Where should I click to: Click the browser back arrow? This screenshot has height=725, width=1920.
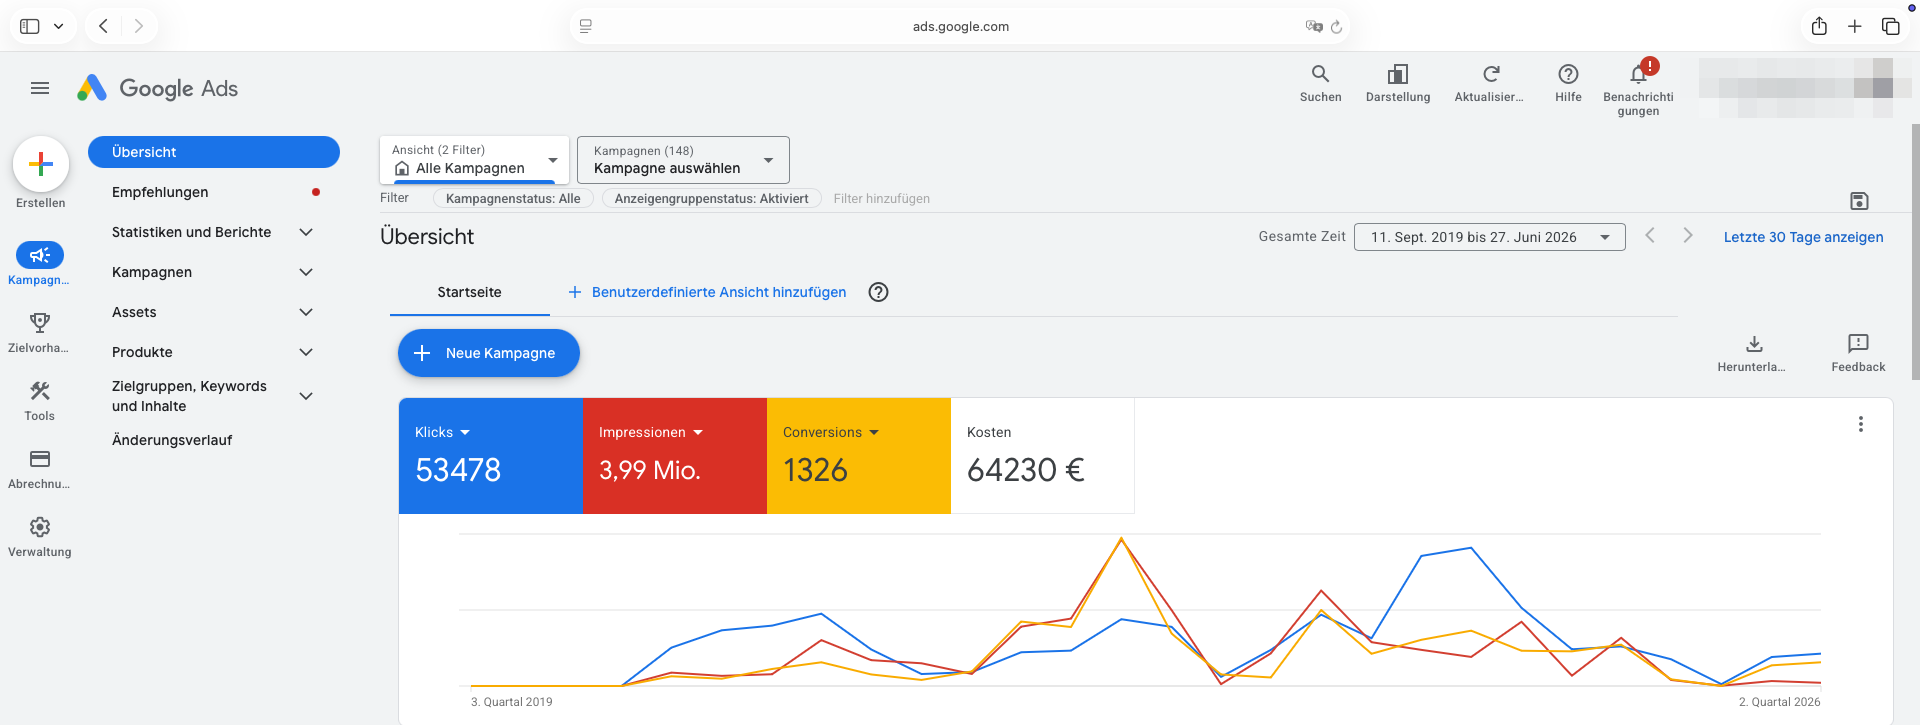coord(103,26)
